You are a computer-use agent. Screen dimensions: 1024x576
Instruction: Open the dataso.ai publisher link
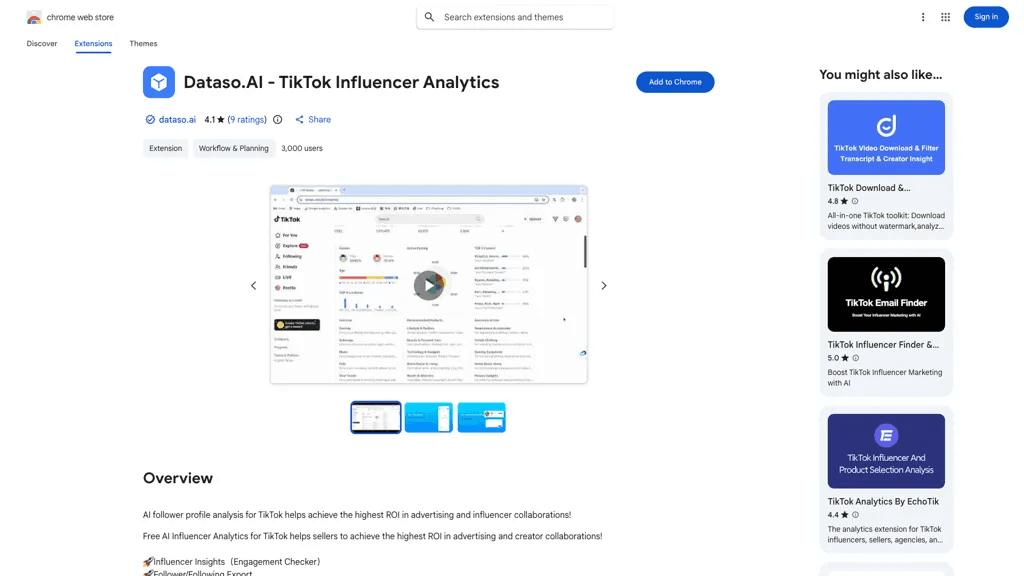[177, 120]
